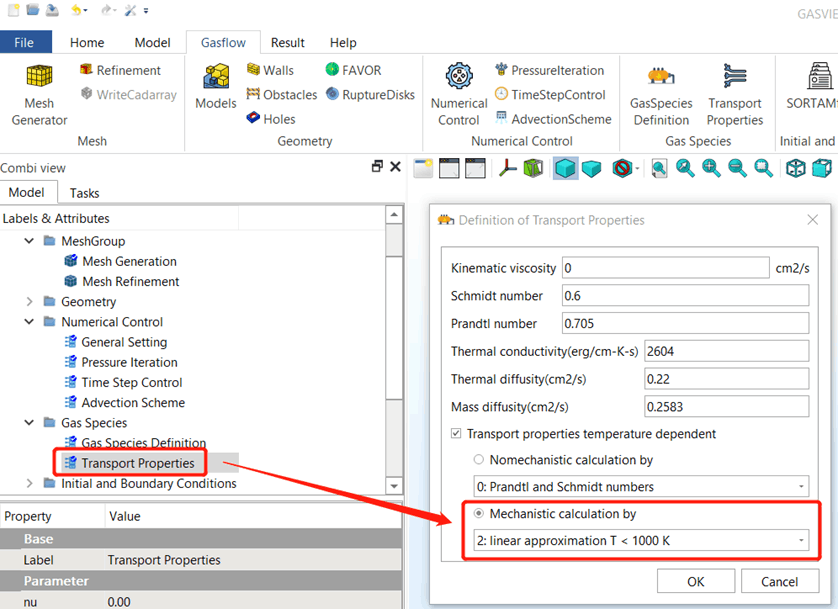
Task: Open the linear approximation T < 1000 K dropdown
Action: click(641, 540)
